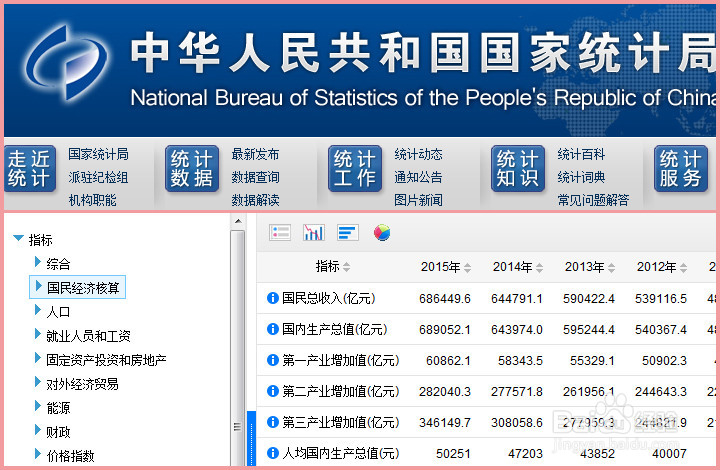Screen dimensions: 720x470
Task: Sort by the 2014年 column arrows
Action: (540, 268)
